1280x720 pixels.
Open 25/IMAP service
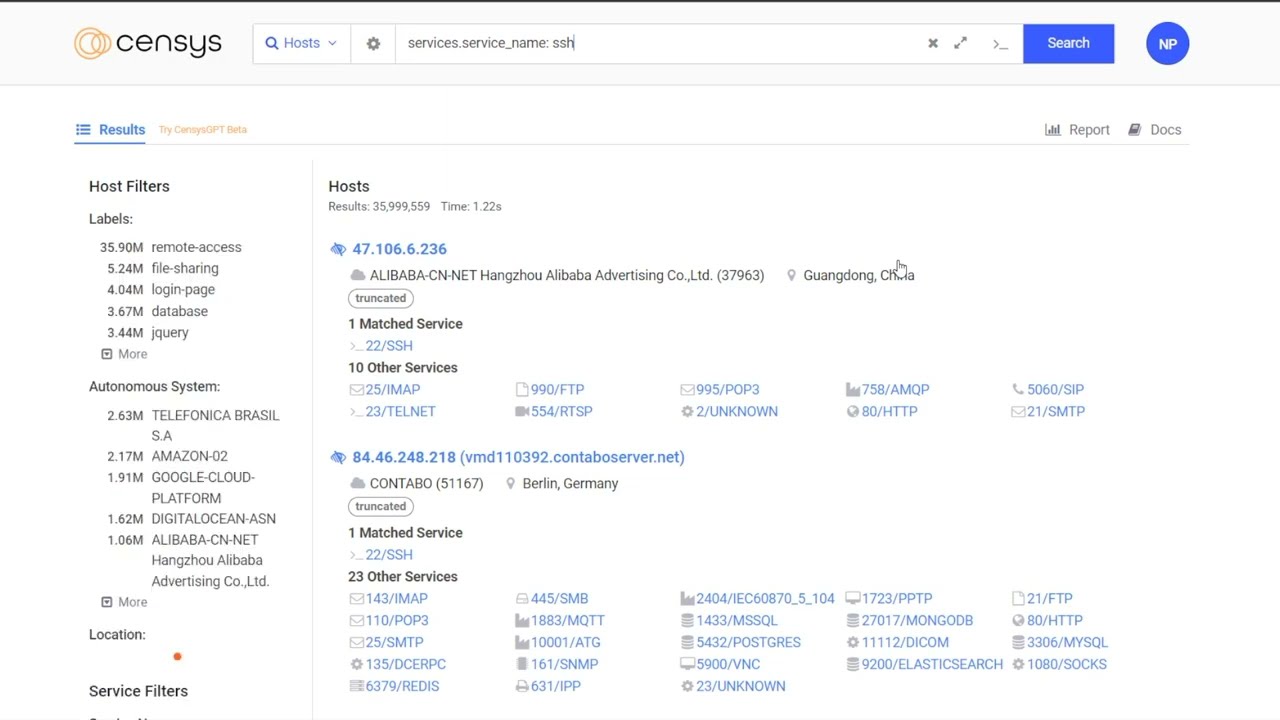coord(385,389)
